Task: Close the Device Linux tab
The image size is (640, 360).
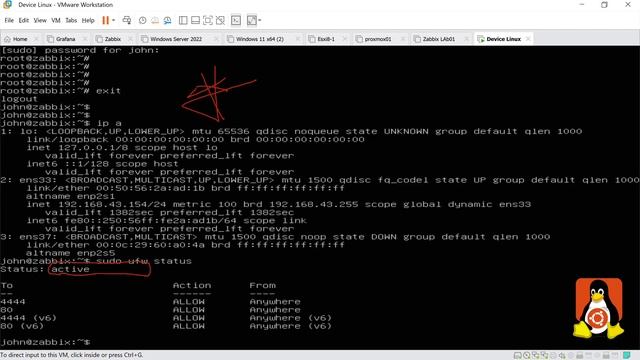Action: 528,39
